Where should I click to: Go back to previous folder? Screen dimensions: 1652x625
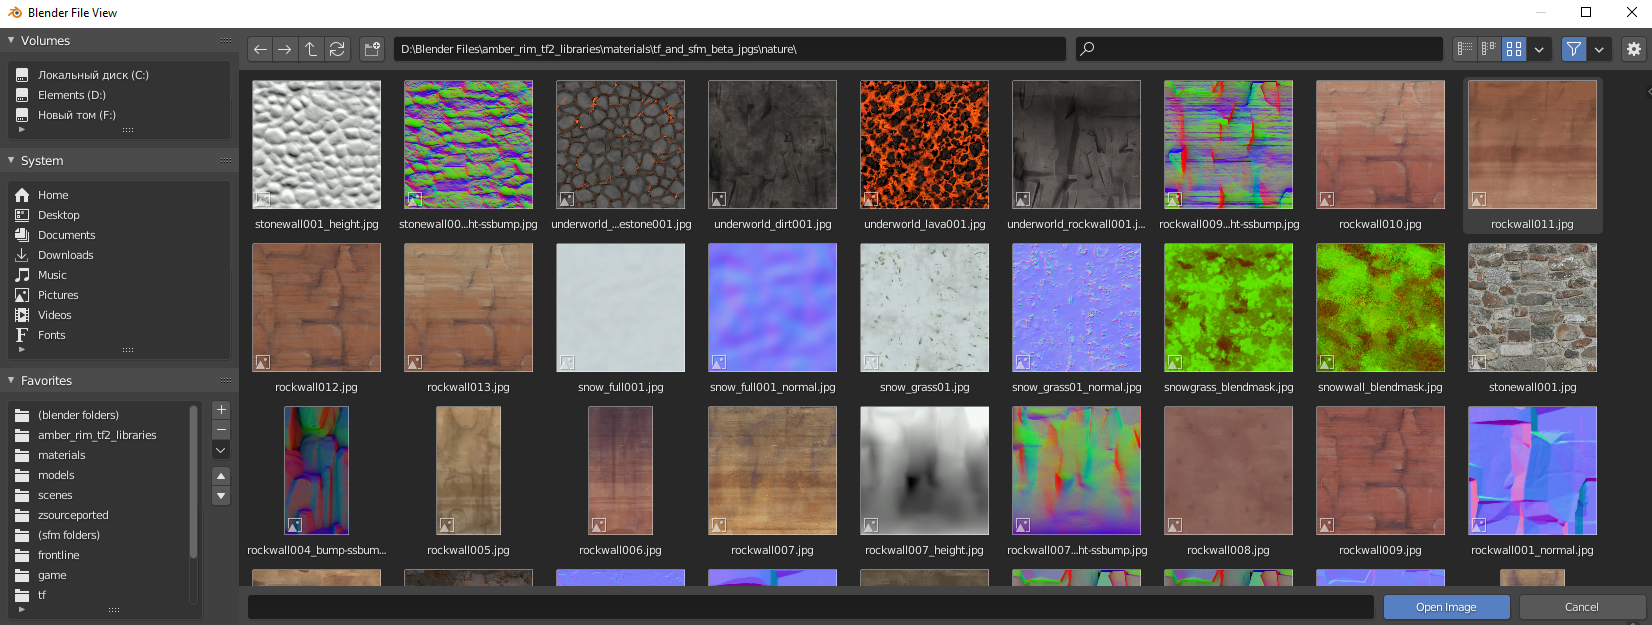260,49
